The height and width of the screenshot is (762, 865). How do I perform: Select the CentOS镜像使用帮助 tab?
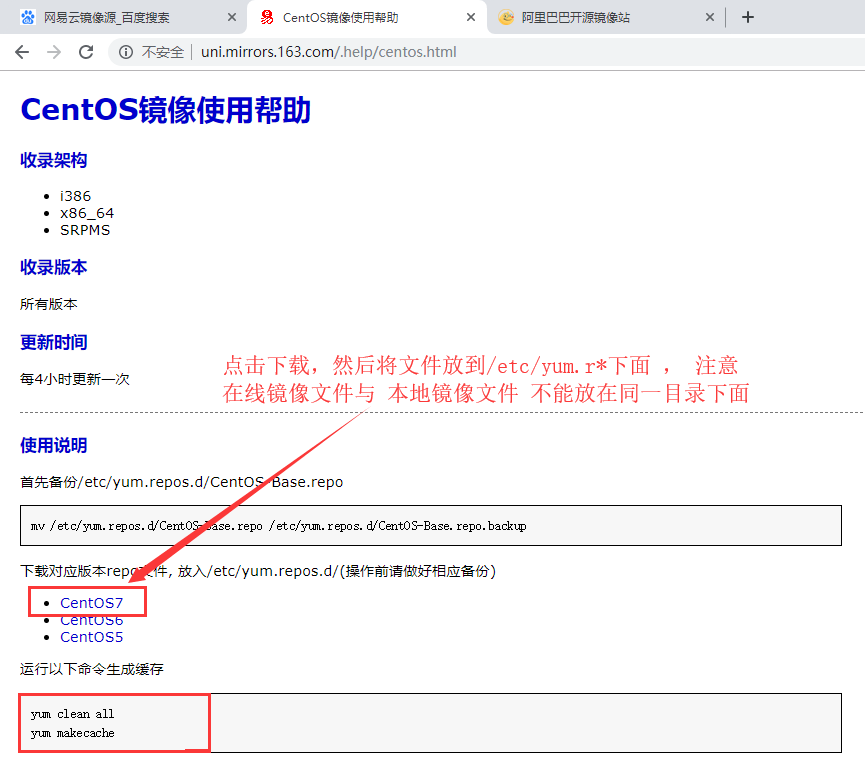tap(367, 18)
